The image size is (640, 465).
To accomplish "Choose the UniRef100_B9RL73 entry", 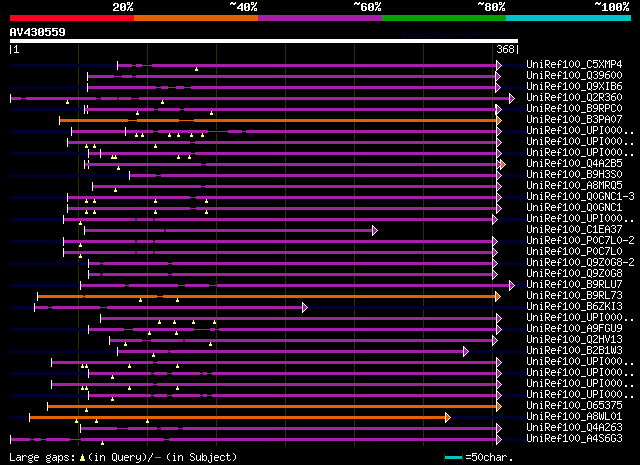I will click(574, 296).
